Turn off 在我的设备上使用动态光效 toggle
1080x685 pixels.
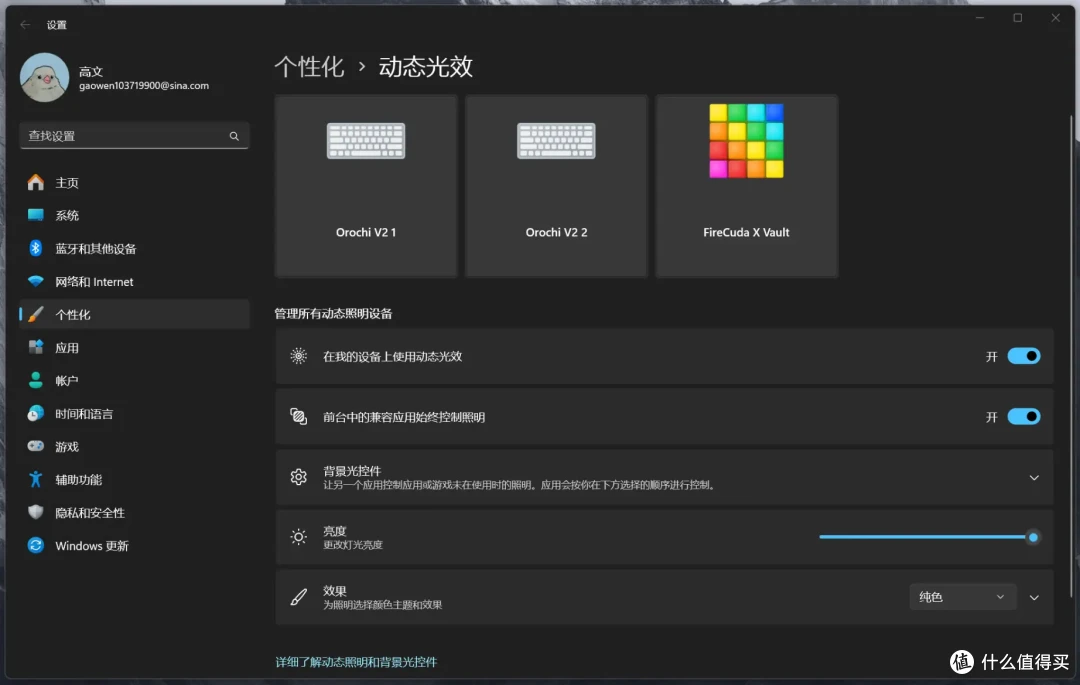(1024, 356)
